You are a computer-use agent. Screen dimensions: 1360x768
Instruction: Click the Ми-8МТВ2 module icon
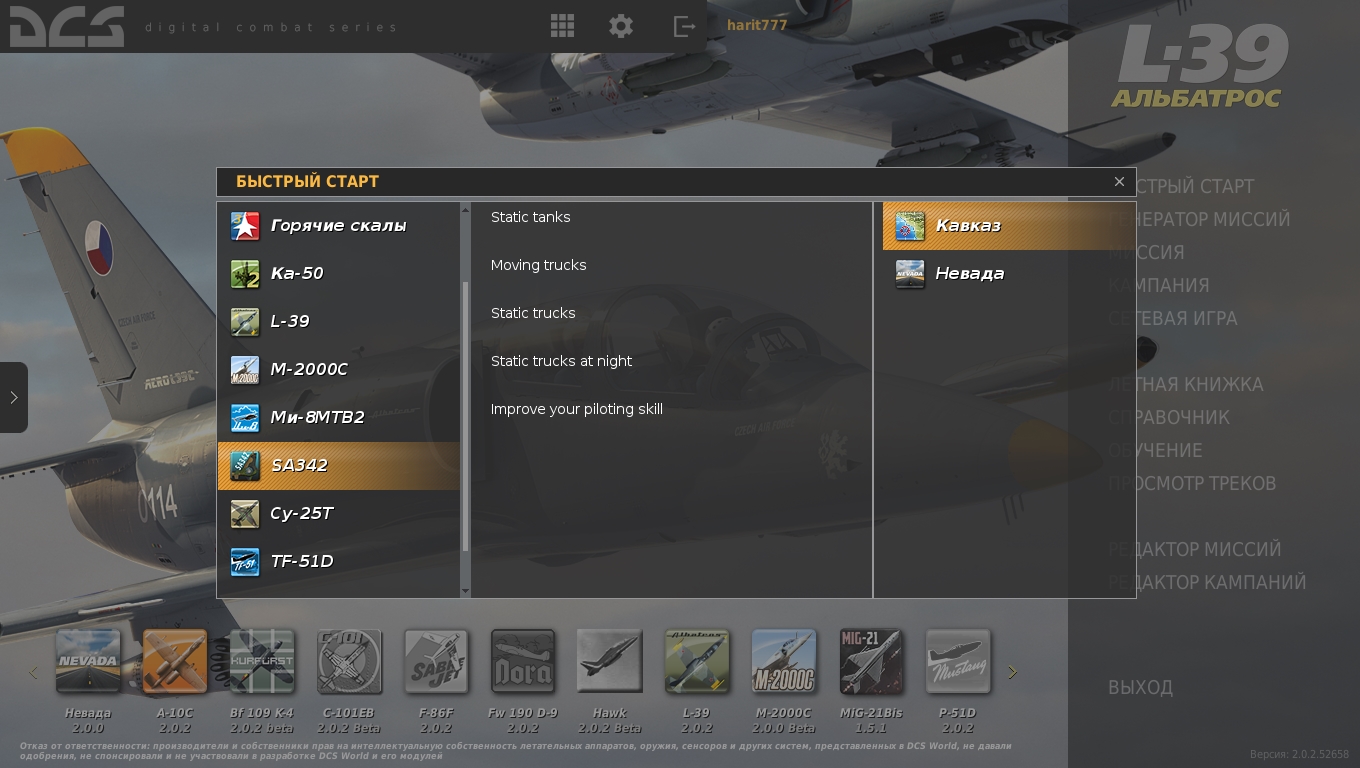tap(245, 418)
